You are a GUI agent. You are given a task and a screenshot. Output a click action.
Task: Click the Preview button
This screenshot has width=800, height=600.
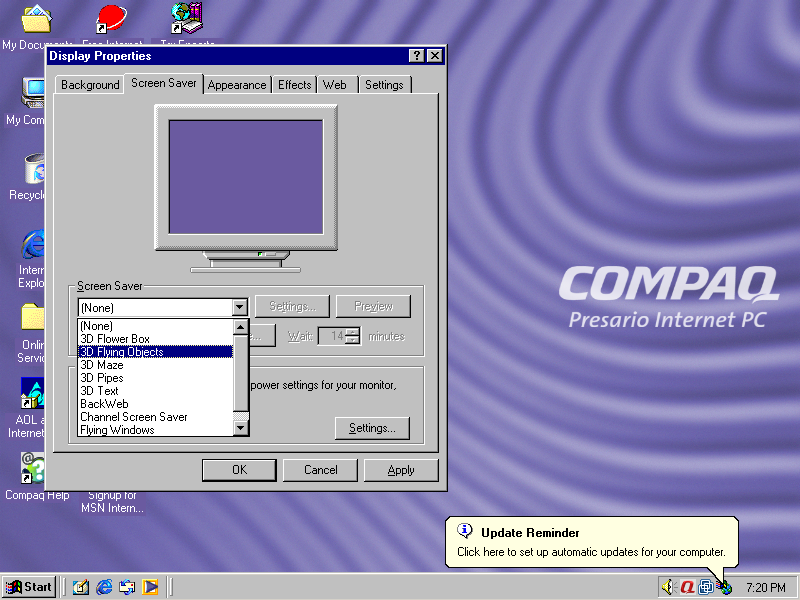pos(373,306)
